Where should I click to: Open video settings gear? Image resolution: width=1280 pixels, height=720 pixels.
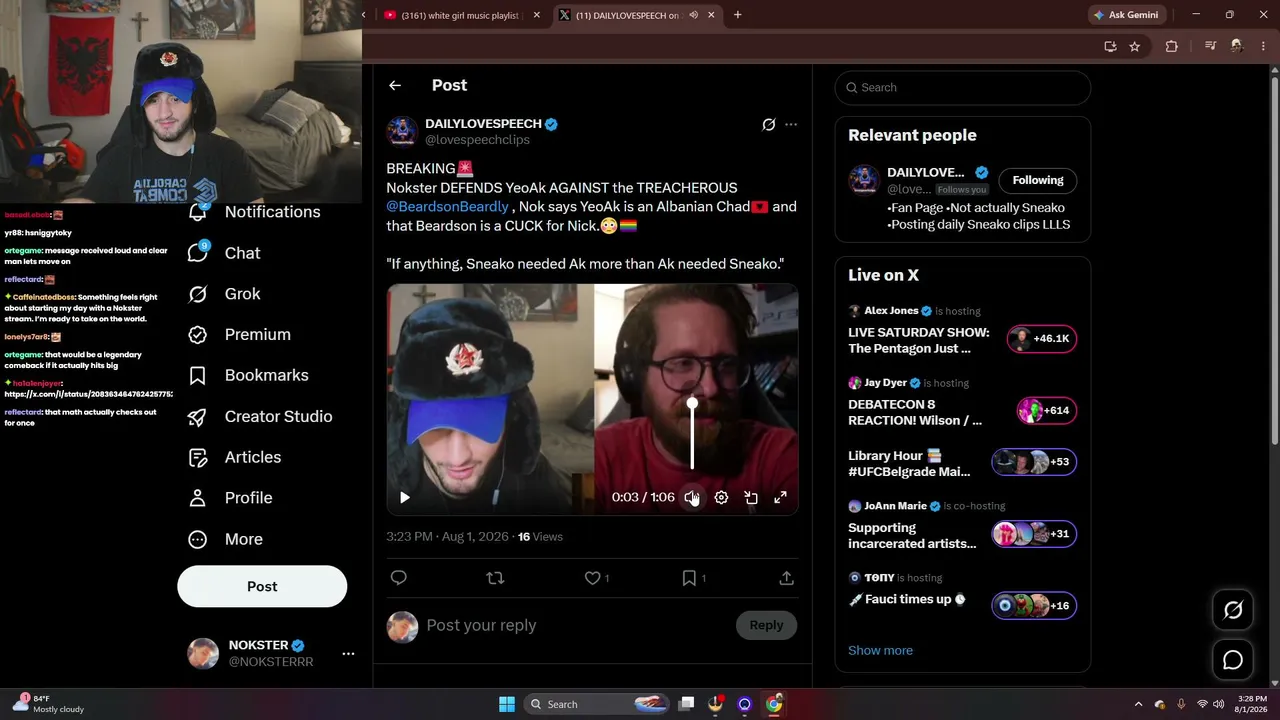721,497
